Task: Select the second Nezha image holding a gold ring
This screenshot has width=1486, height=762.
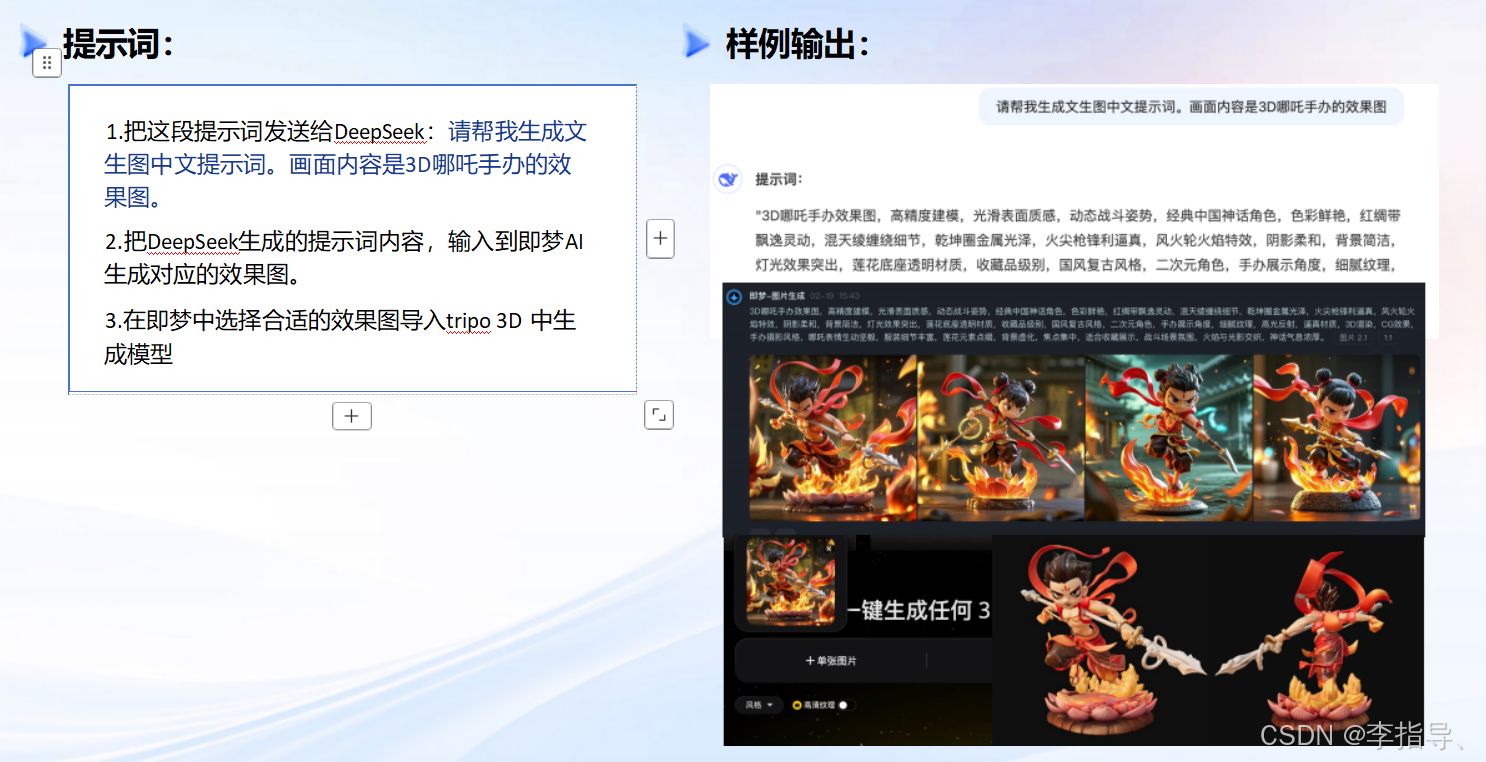Action: 1001,437
